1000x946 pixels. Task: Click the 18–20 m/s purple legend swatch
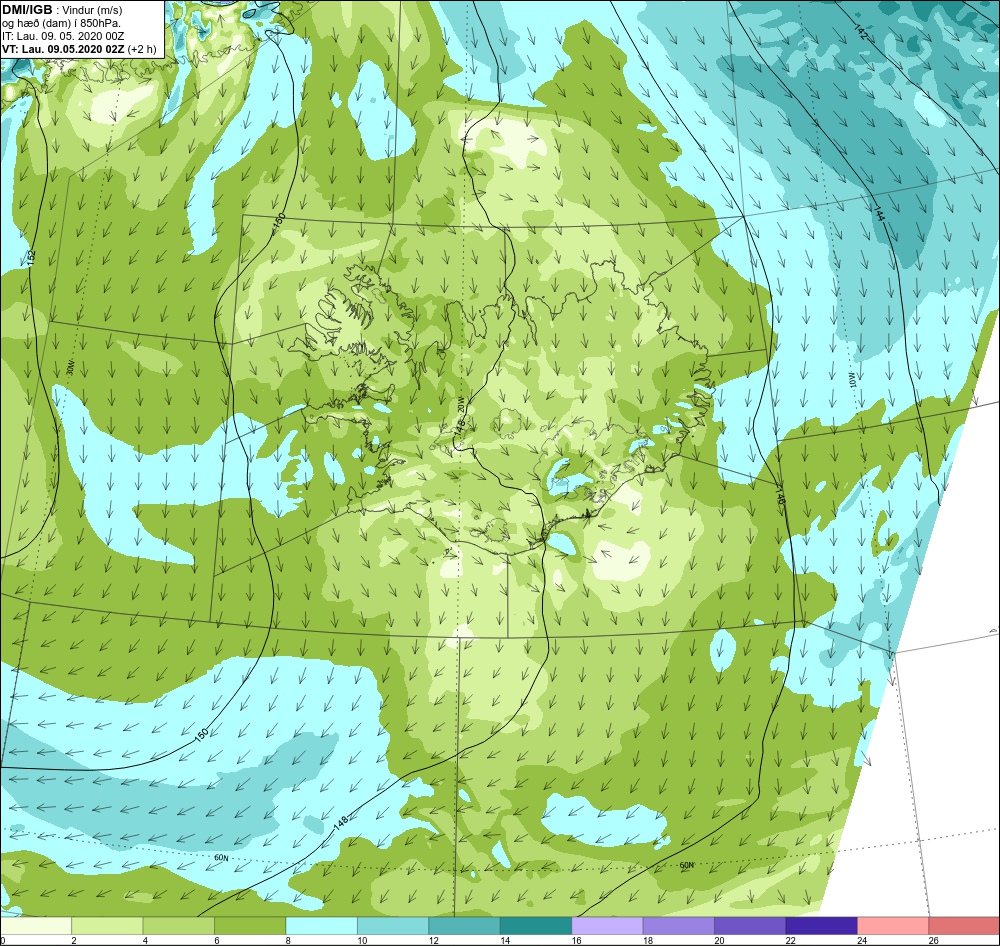point(679,926)
